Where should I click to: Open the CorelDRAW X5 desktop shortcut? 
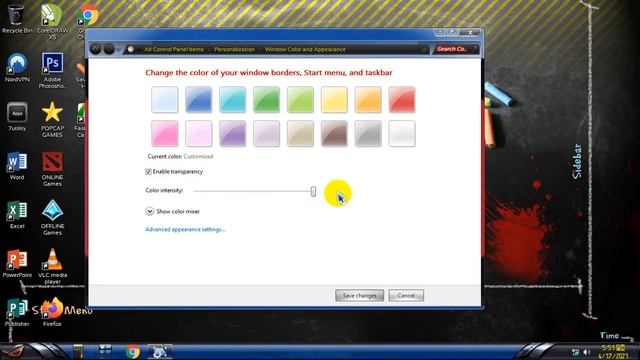(52, 21)
